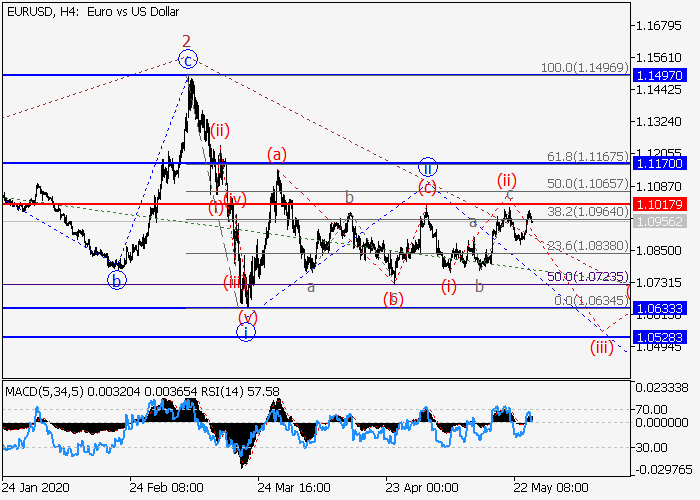Screen dimensions: 700x500
Task: Click the 1.14970 blue price tag
Action: (x=662, y=75)
